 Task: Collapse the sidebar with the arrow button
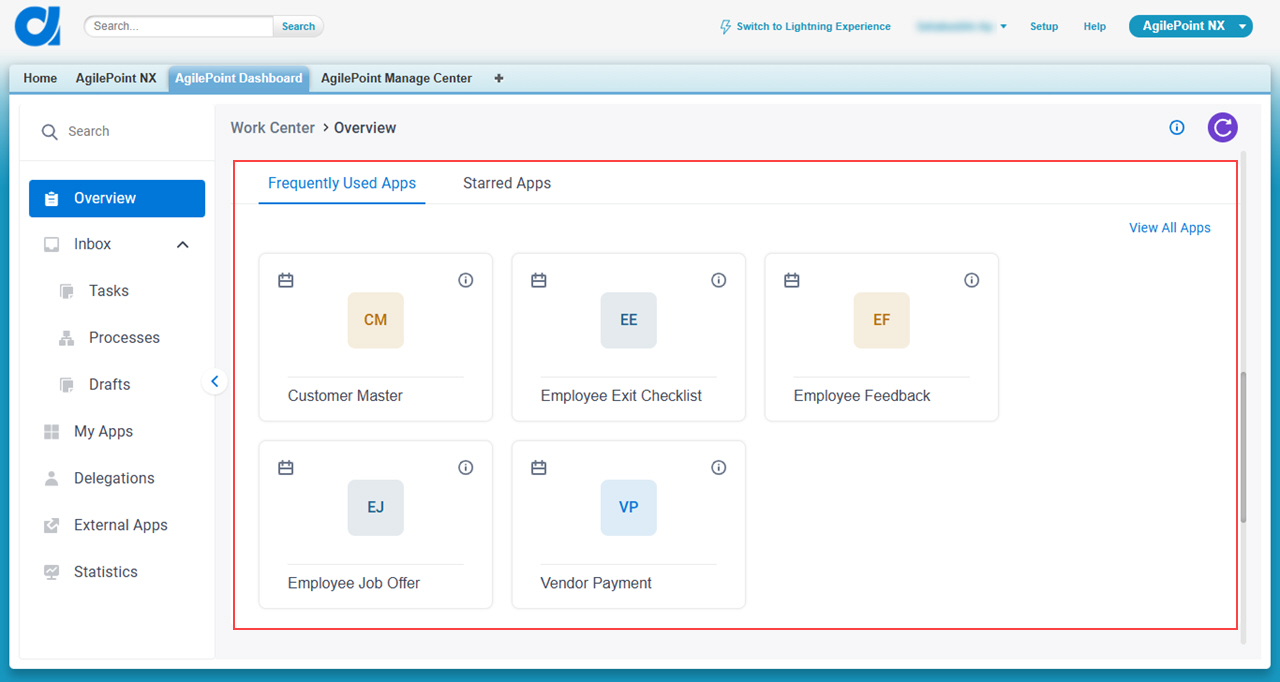click(214, 381)
